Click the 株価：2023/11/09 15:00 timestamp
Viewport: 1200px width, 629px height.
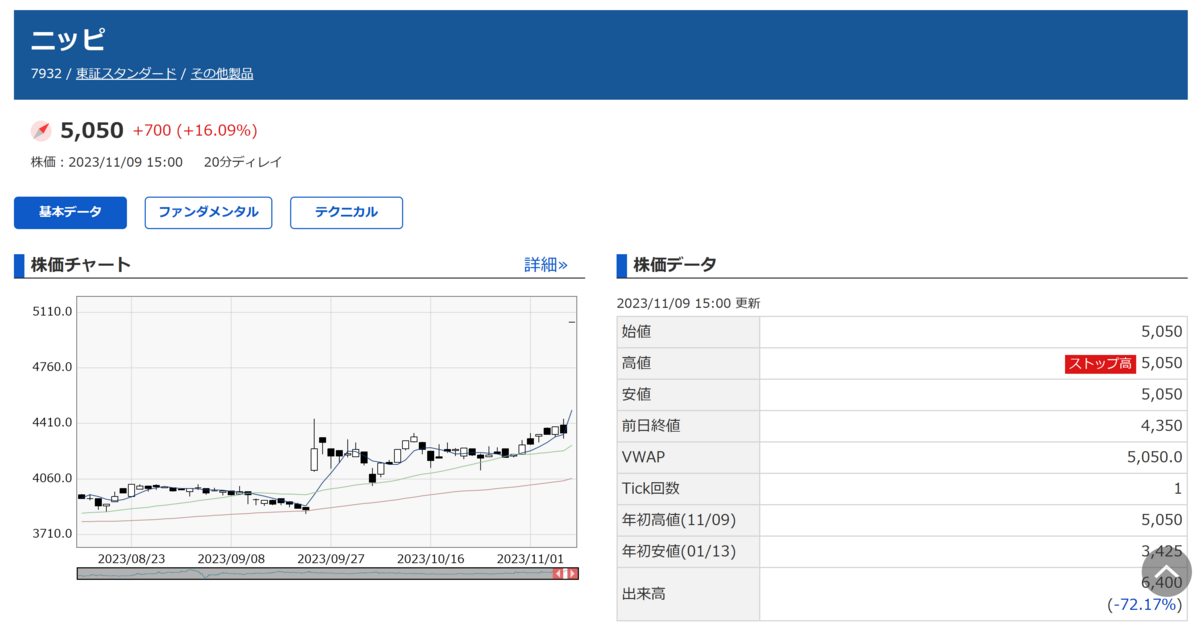pyautogui.click(x=106, y=162)
